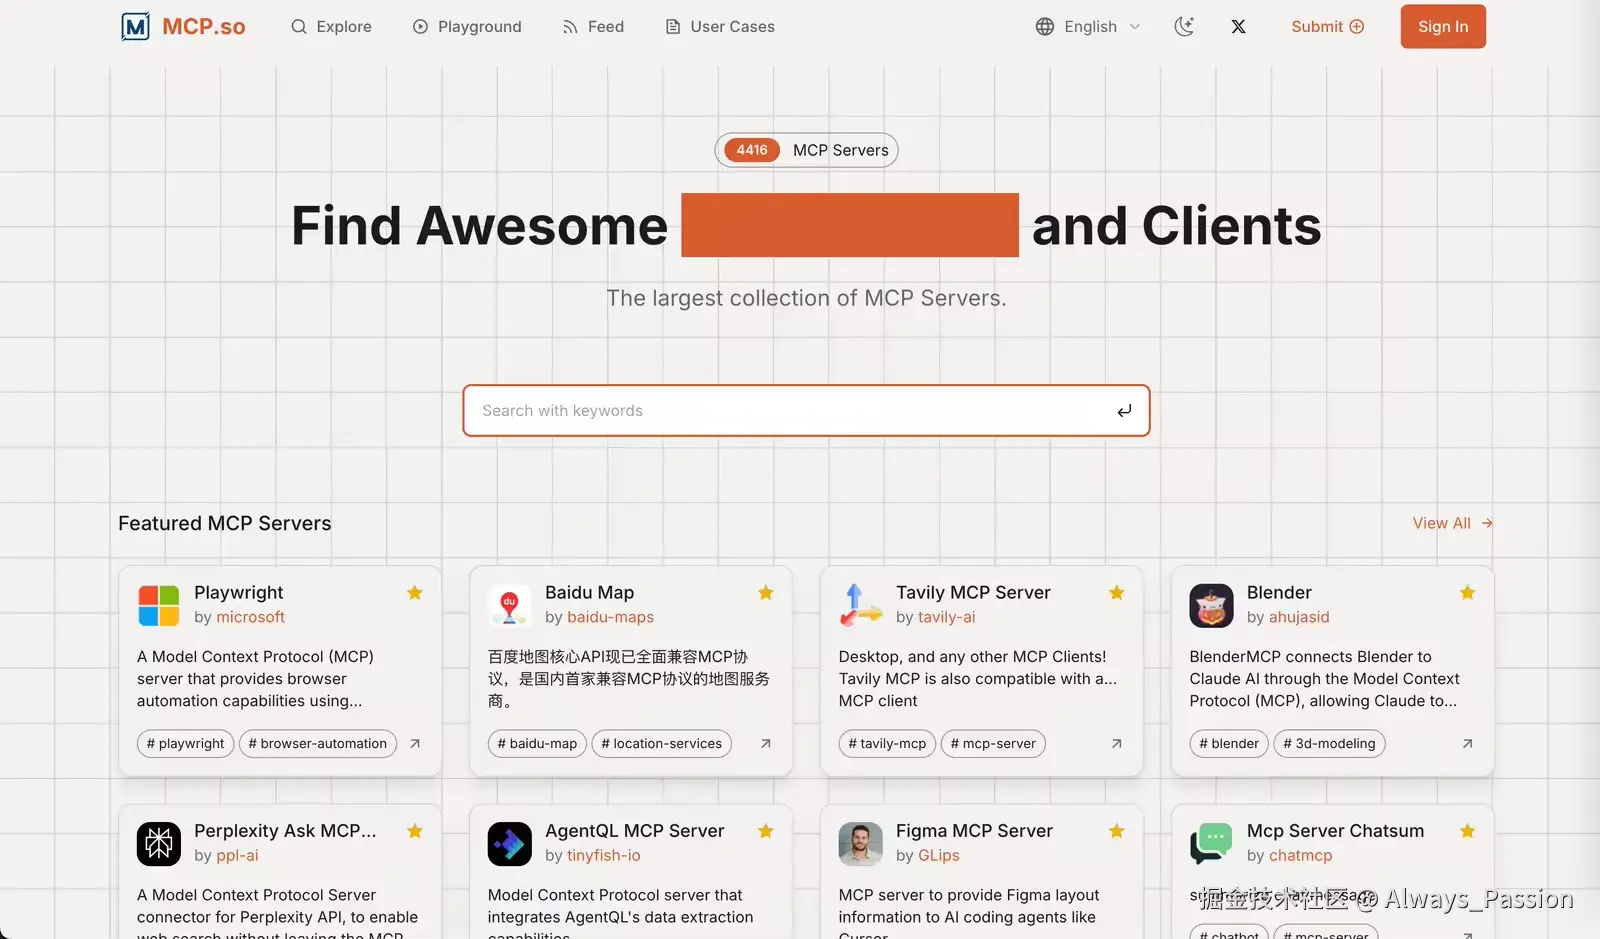Select the # blender tag
Screen dimensions: 1600x939
click(1229, 744)
